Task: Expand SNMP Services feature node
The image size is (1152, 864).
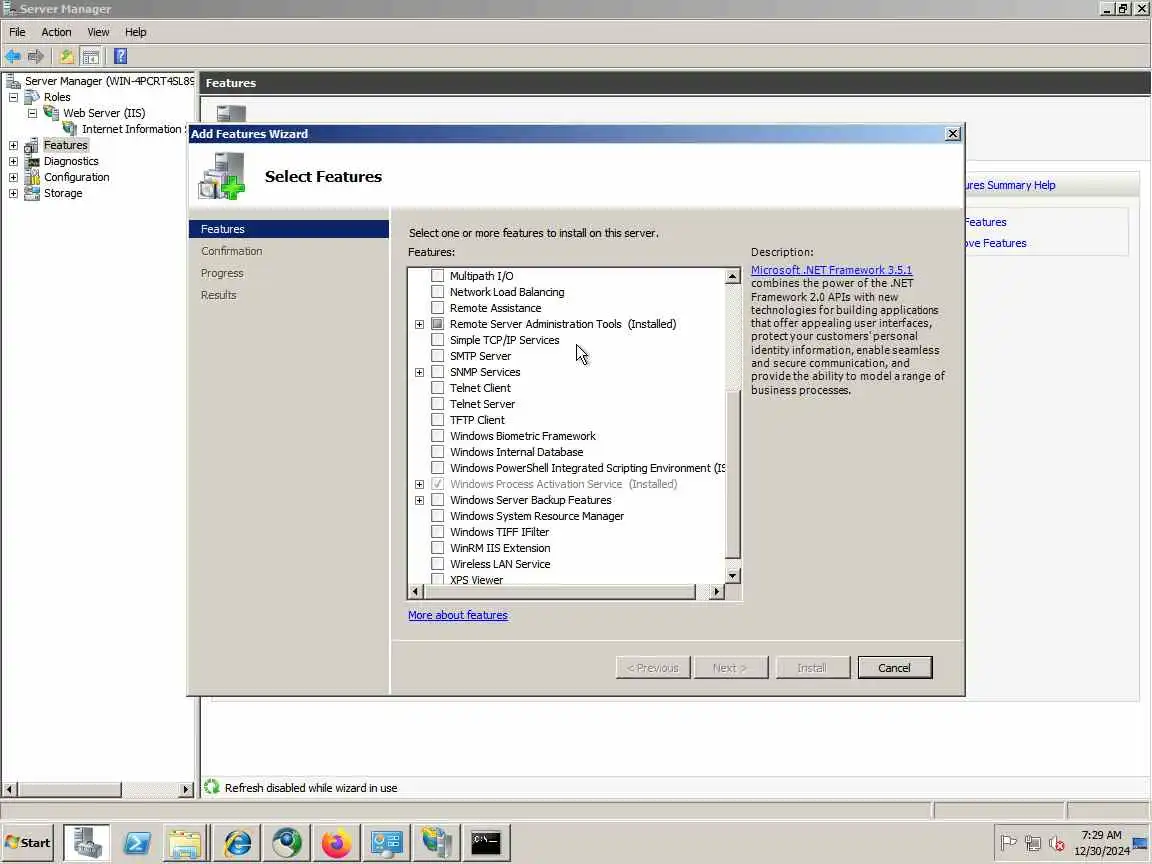Action: (420, 372)
